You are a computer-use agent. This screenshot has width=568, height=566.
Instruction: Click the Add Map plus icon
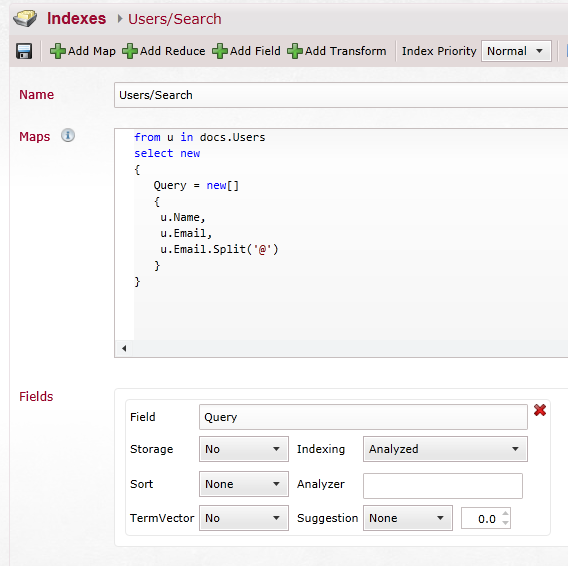pyautogui.click(x=58, y=51)
